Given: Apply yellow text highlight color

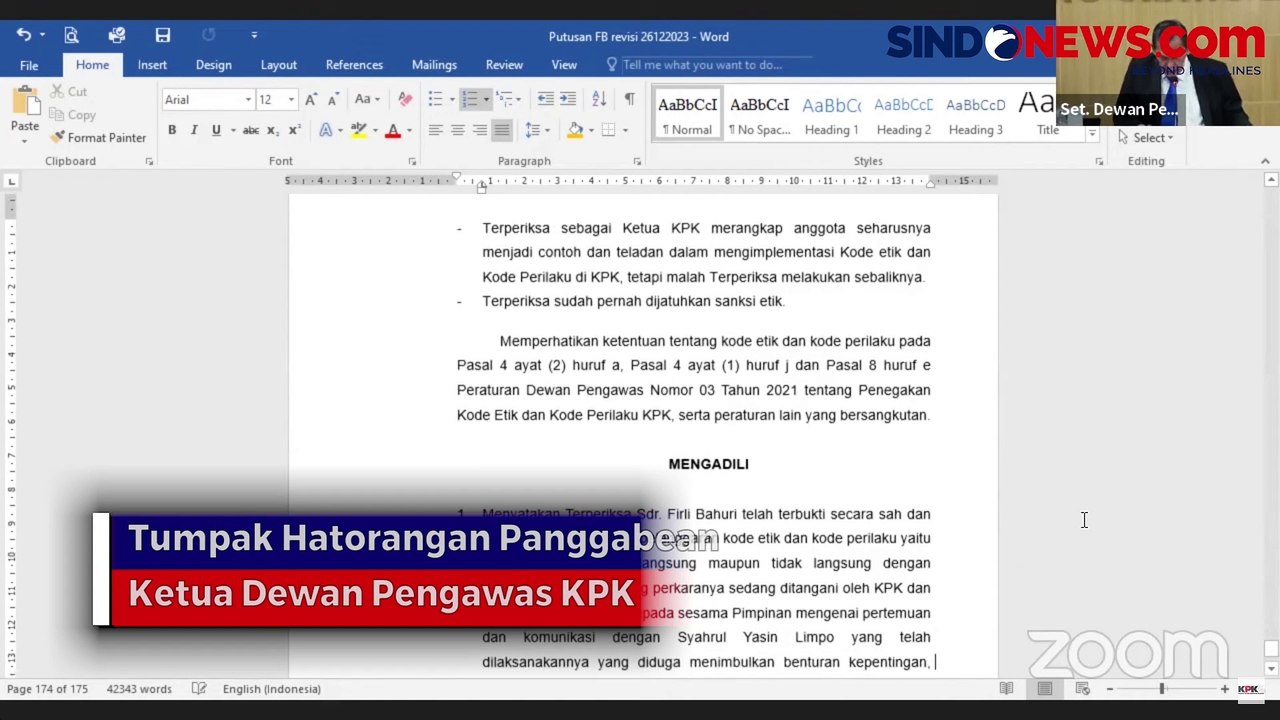Looking at the screenshot, I should (358, 130).
